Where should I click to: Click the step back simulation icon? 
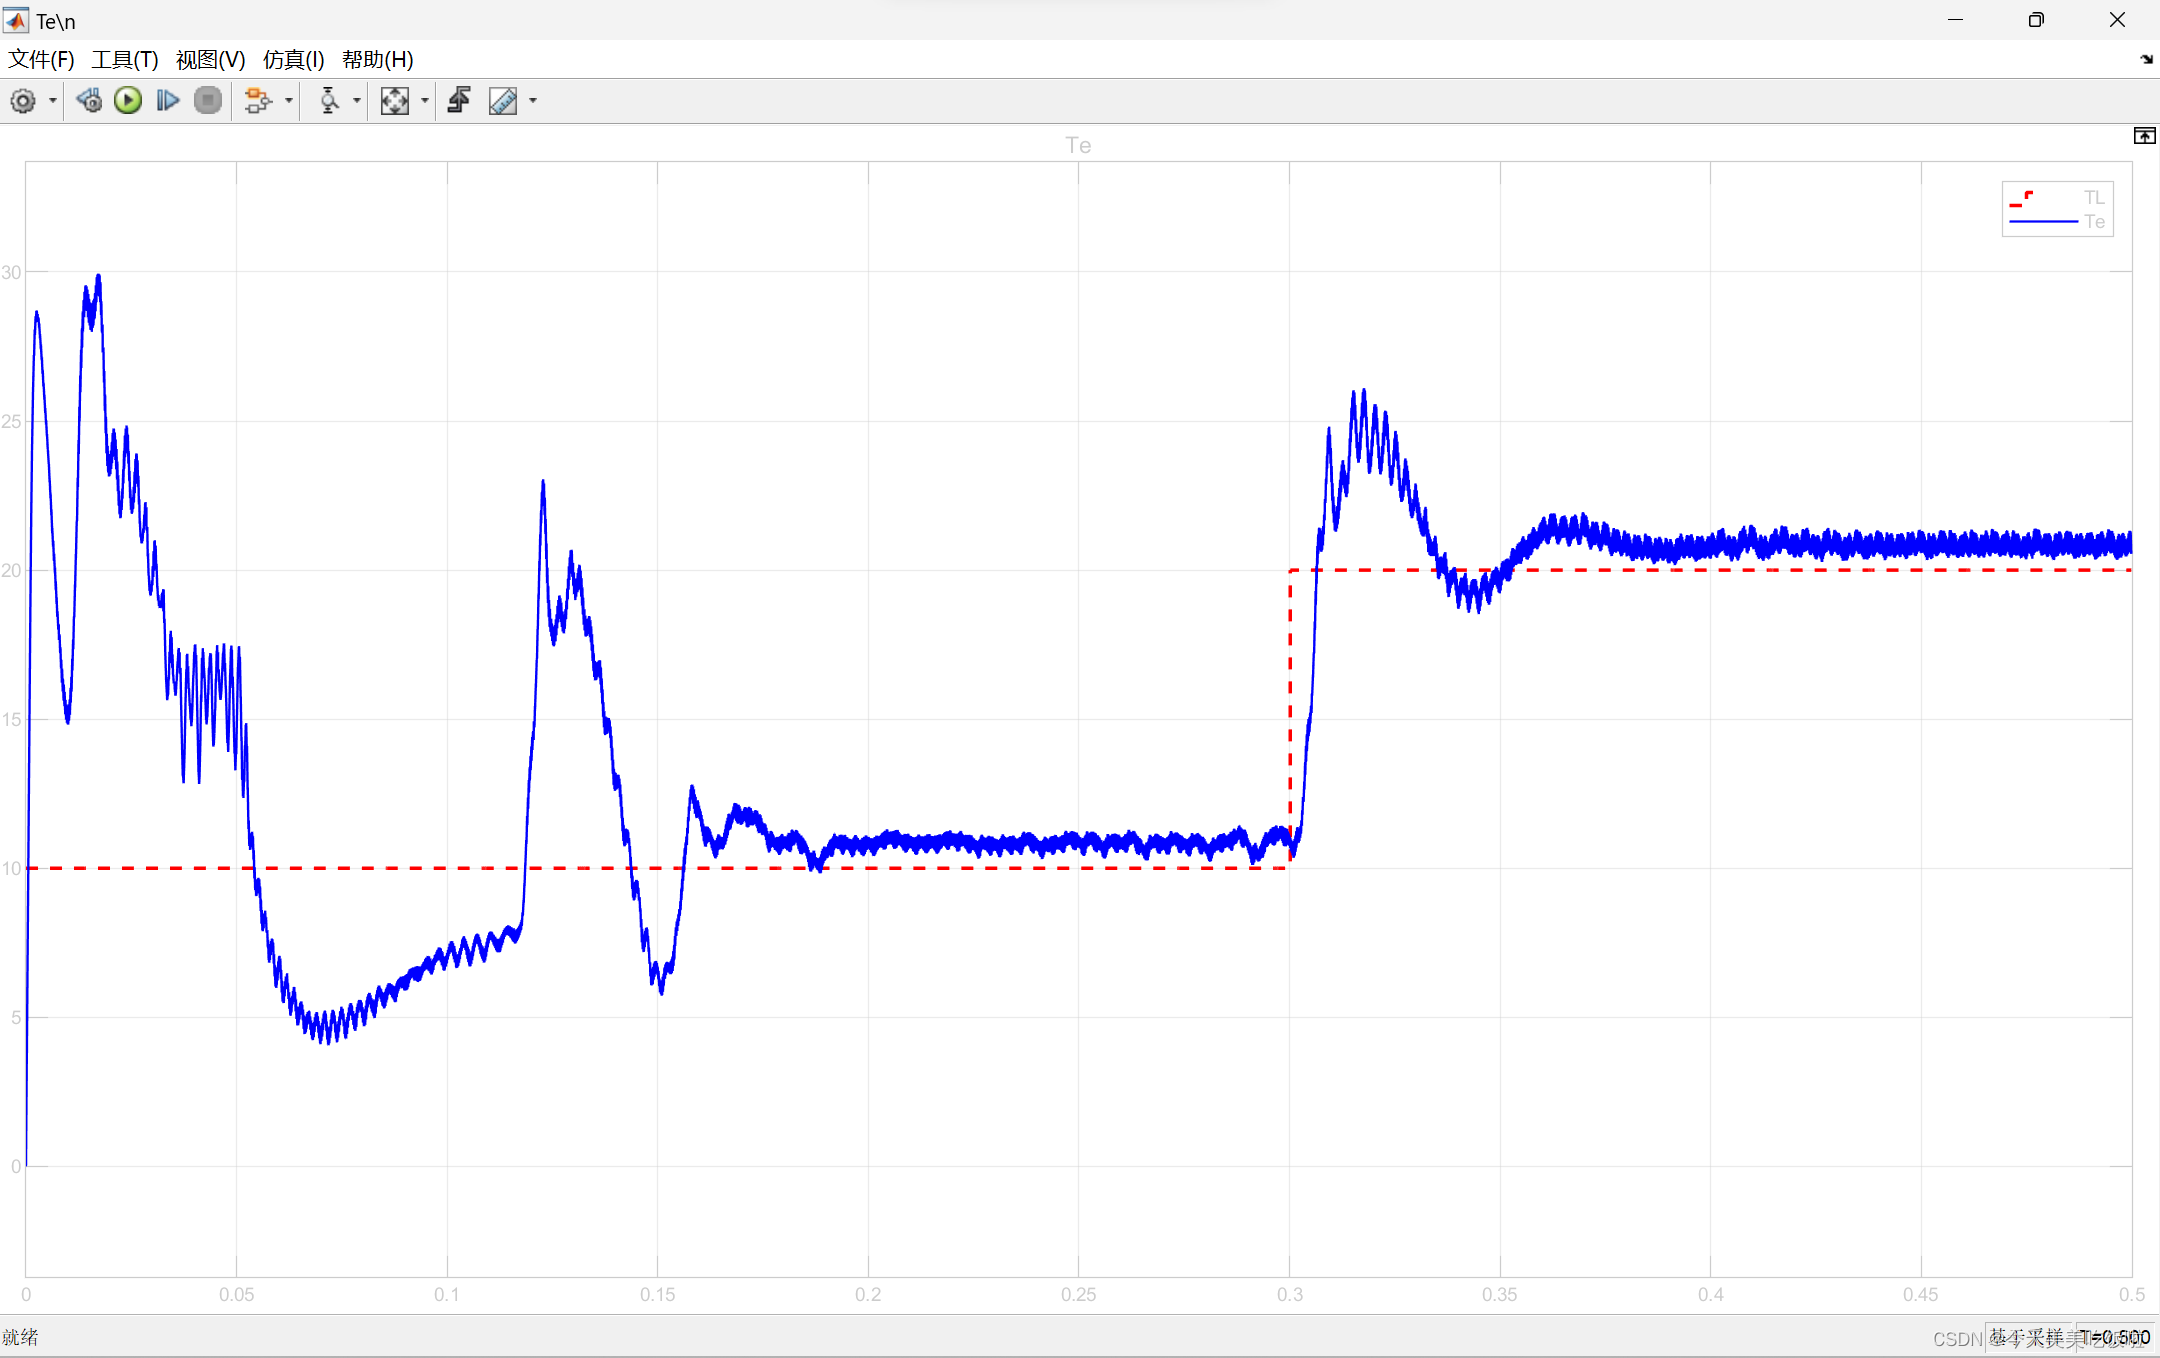[89, 101]
